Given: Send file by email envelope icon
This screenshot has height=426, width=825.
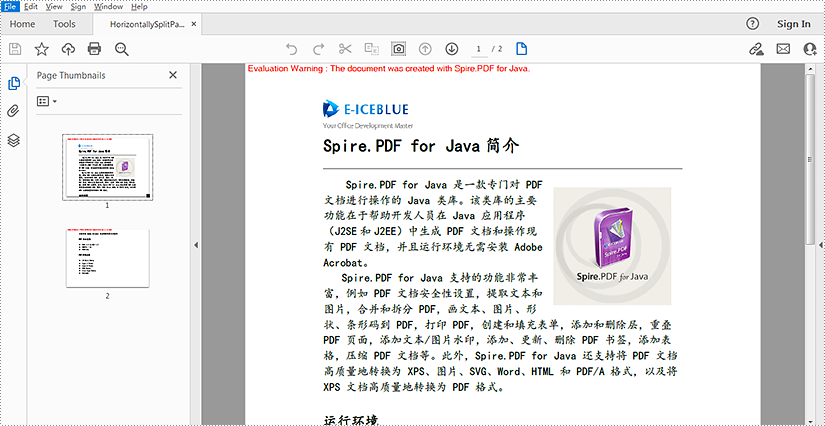Looking at the screenshot, I should tap(783, 49).
